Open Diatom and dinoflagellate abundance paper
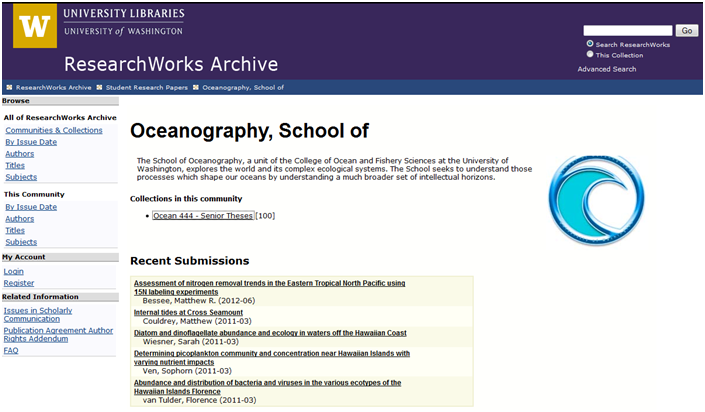 tap(270, 333)
